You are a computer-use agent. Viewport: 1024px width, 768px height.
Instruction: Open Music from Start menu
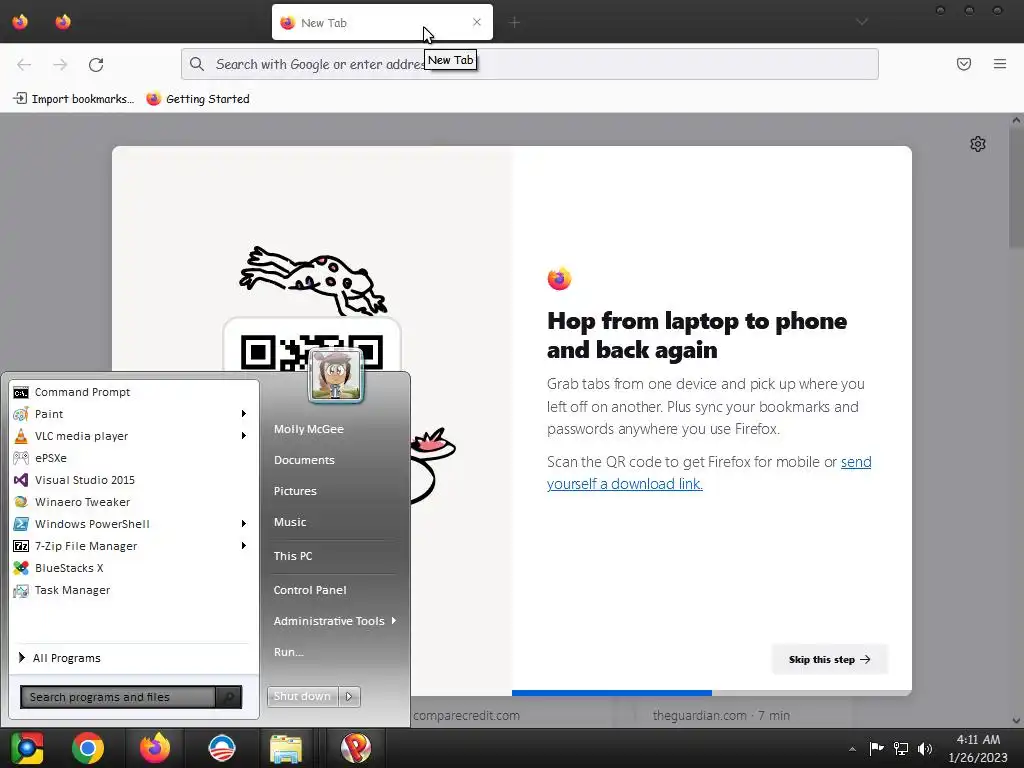click(290, 522)
